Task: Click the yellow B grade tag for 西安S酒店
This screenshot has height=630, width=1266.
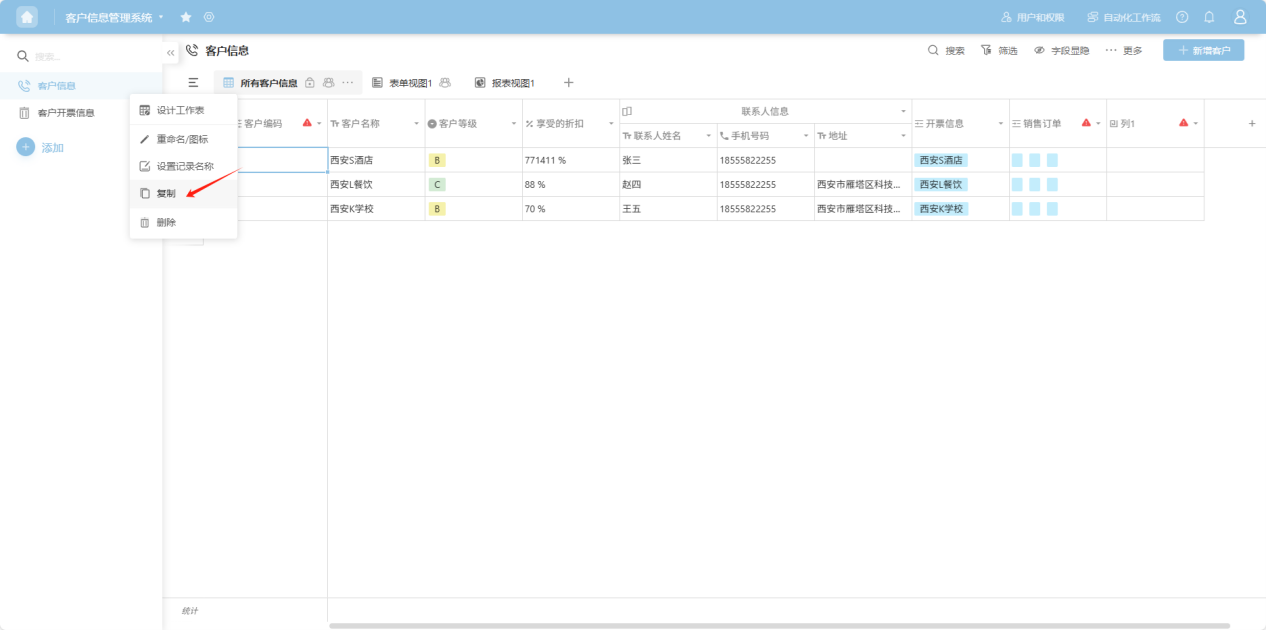Action: (437, 160)
